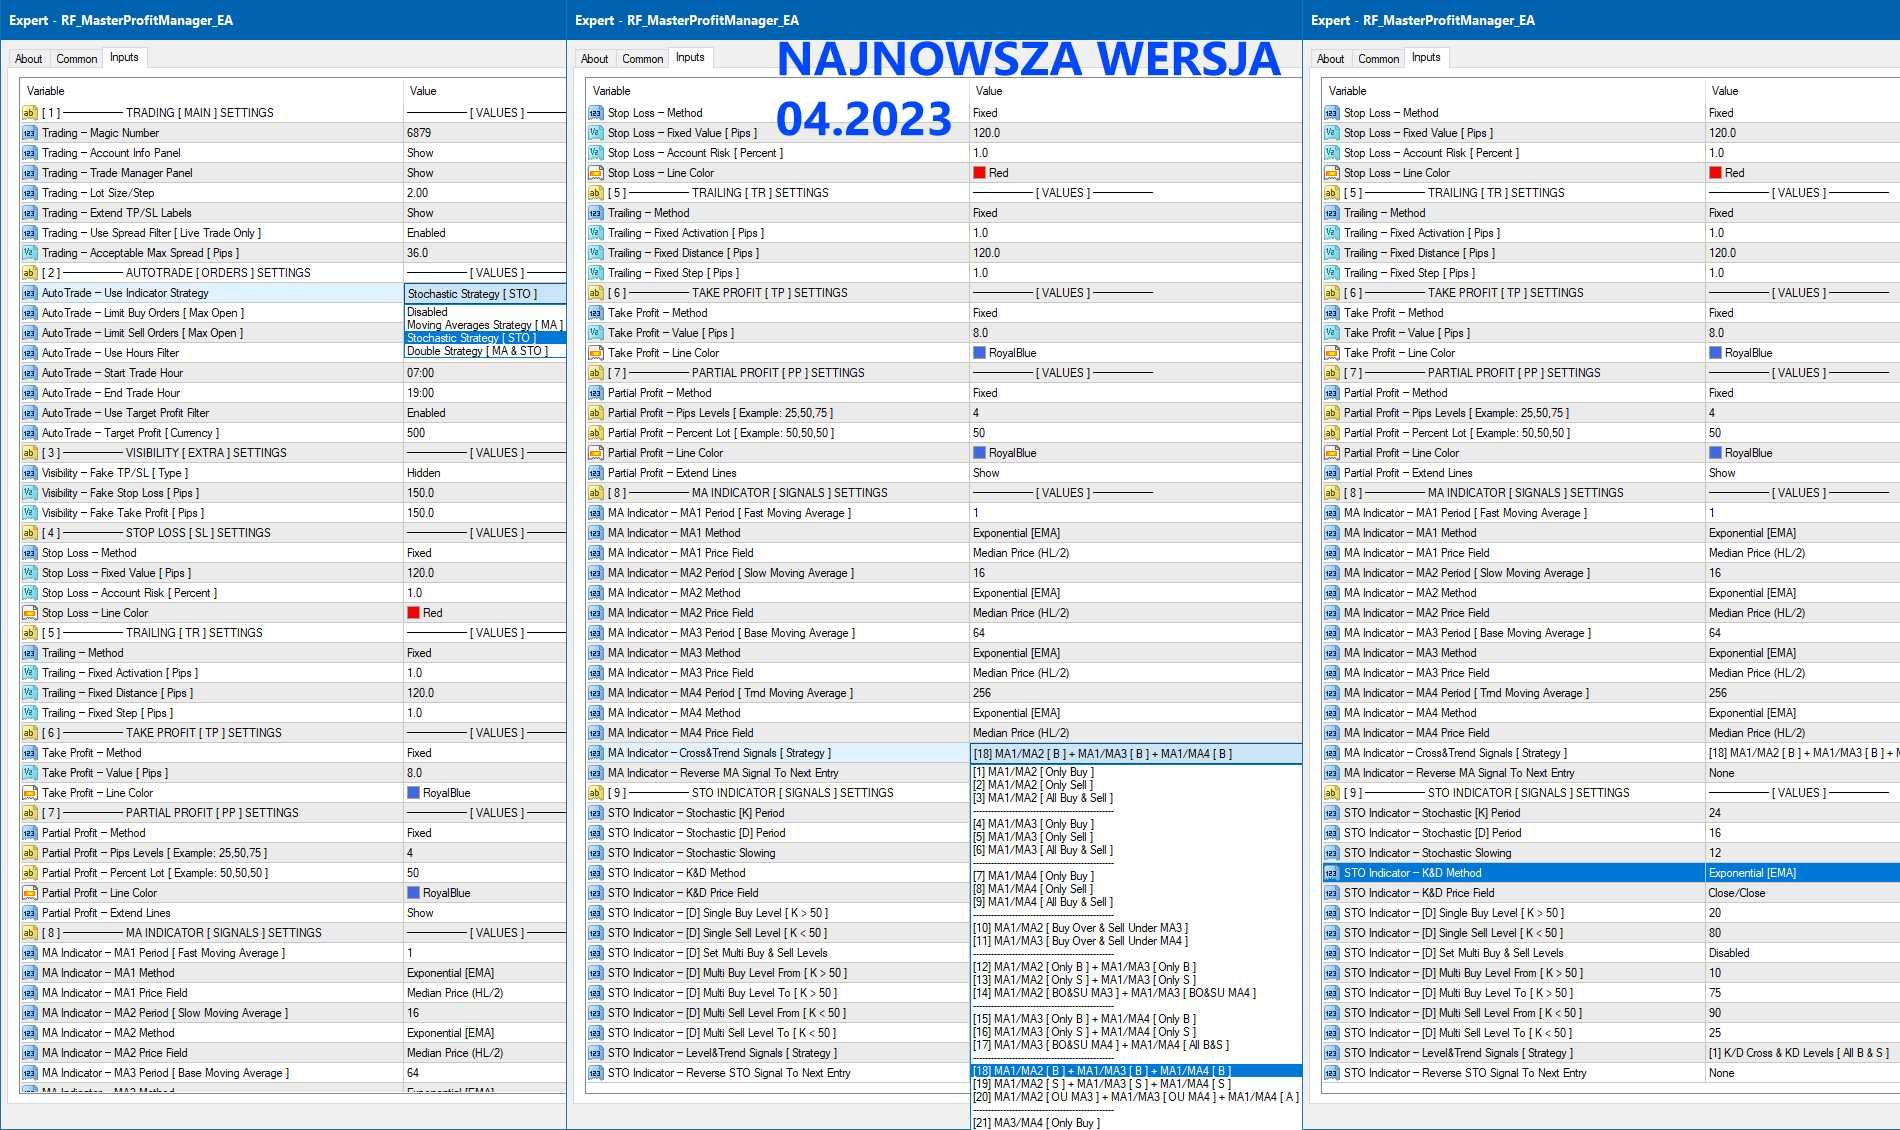Switch to the Common tab in the left window
Image resolution: width=1900 pixels, height=1130 pixels.
click(x=77, y=59)
